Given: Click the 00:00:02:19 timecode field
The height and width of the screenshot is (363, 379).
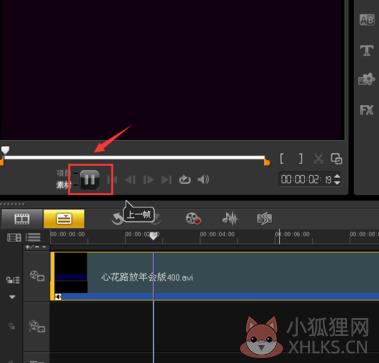Looking at the screenshot, I should click(306, 180).
